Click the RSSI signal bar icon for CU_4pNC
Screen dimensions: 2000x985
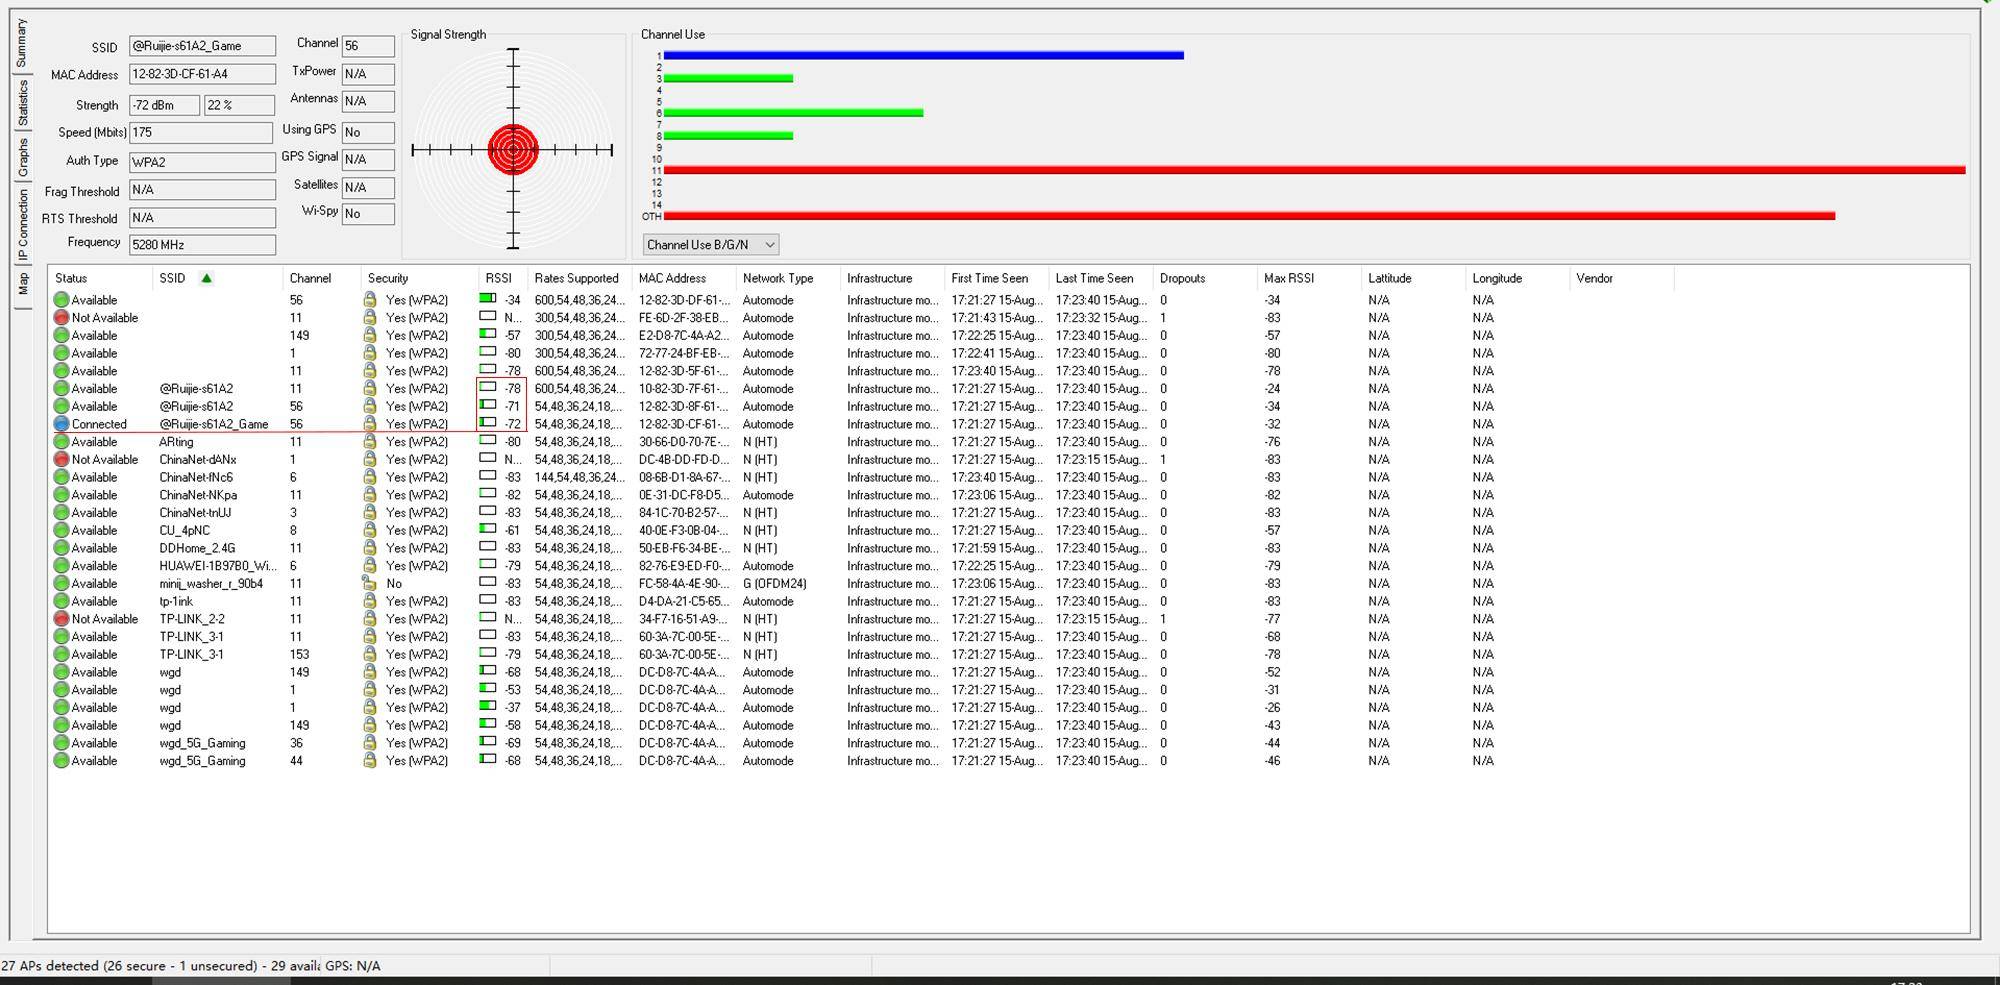(488, 530)
